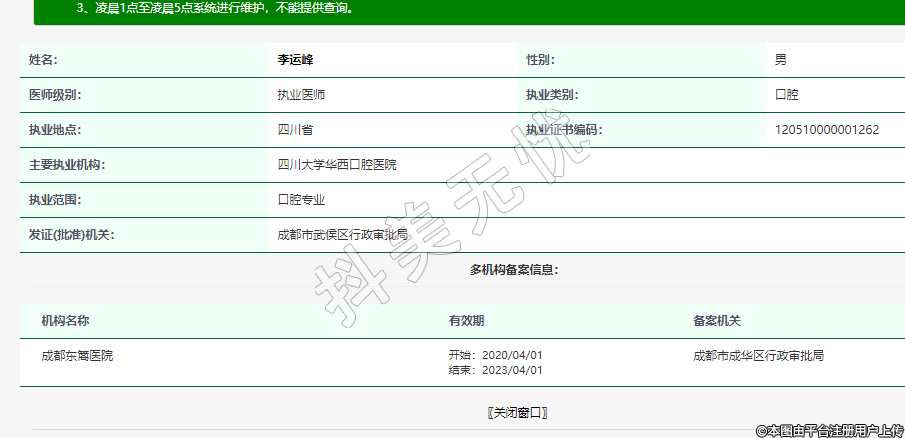
Task: Click the 执业类别 value 口腔
Action: tap(787, 95)
